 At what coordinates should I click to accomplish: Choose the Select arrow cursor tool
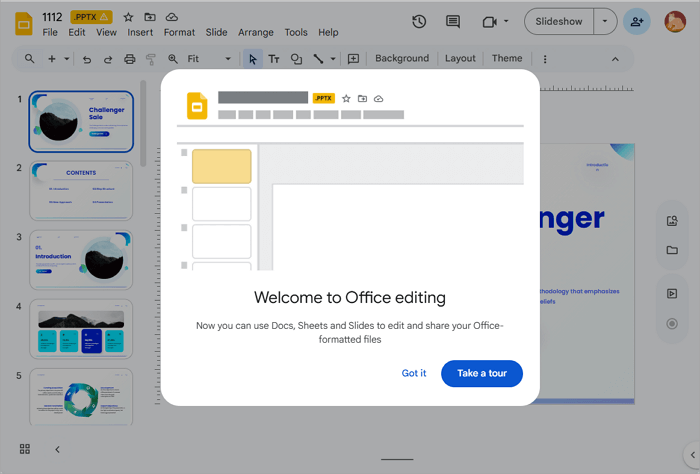coord(253,59)
